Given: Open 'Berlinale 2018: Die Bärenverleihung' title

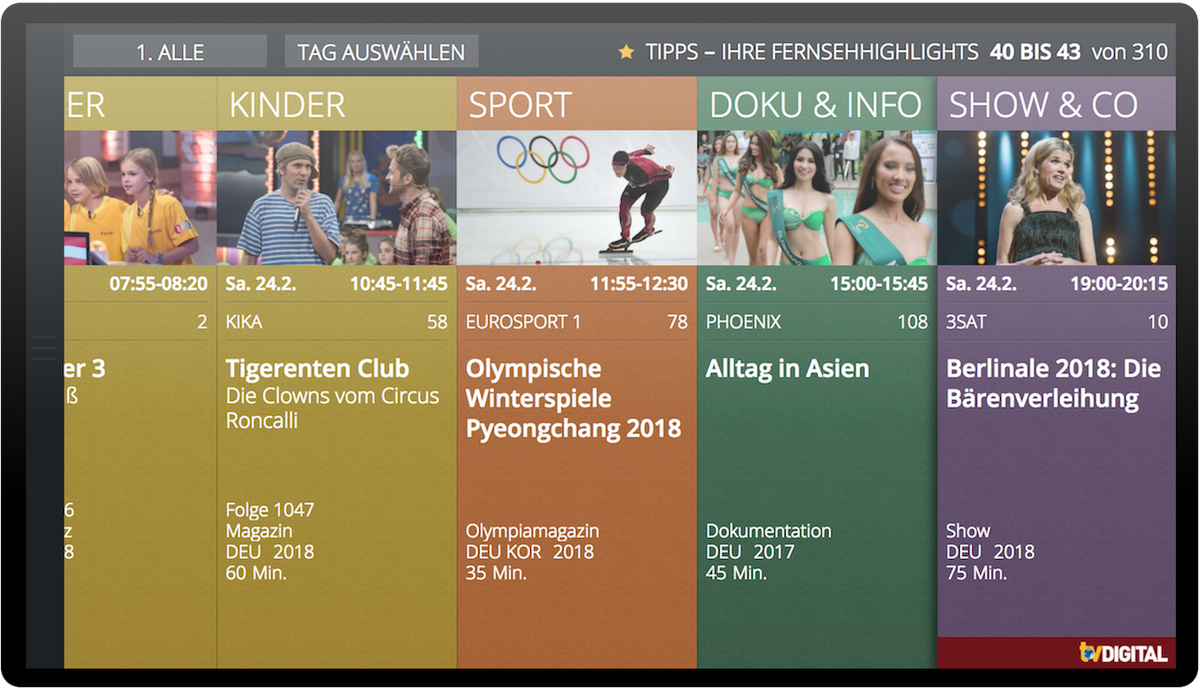Looking at the screenshot, I should [1054, 384].
